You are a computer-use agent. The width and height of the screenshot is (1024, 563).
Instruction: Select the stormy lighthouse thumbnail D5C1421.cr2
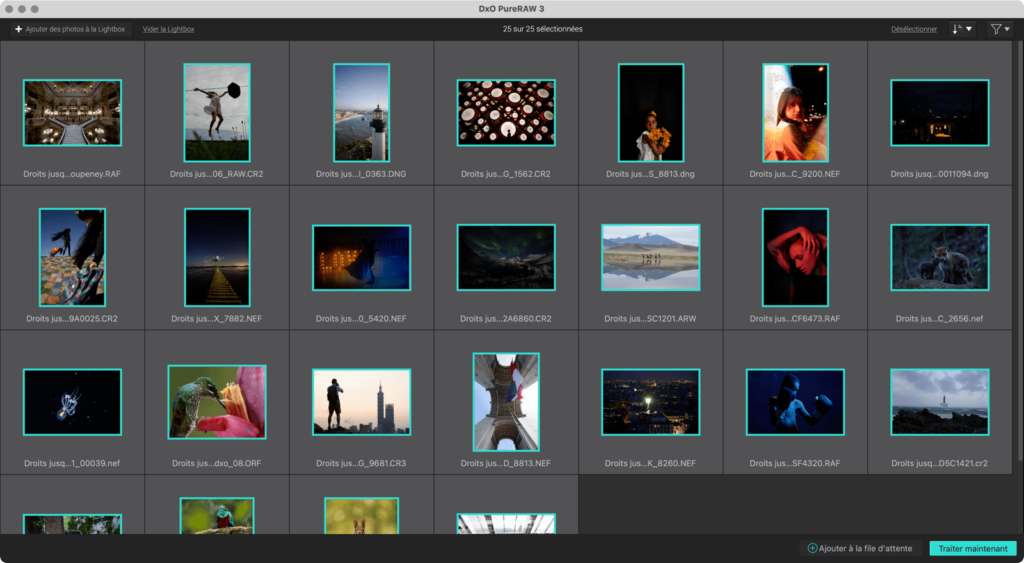(940, 402)
